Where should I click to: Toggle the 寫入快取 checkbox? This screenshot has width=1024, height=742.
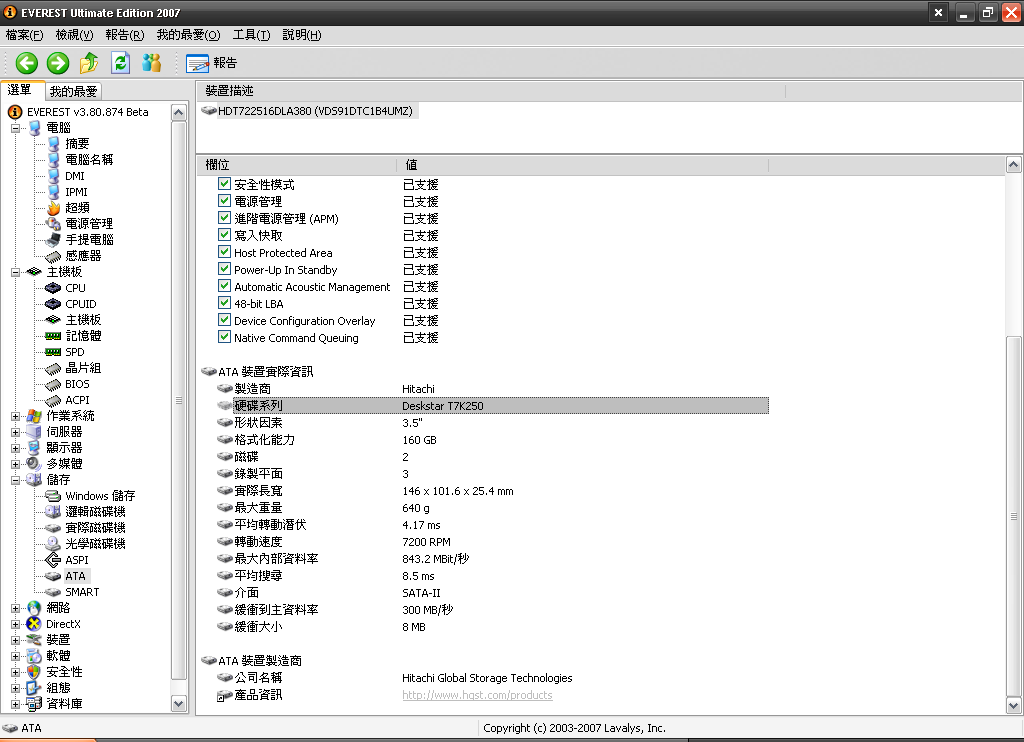pos(224,234)
